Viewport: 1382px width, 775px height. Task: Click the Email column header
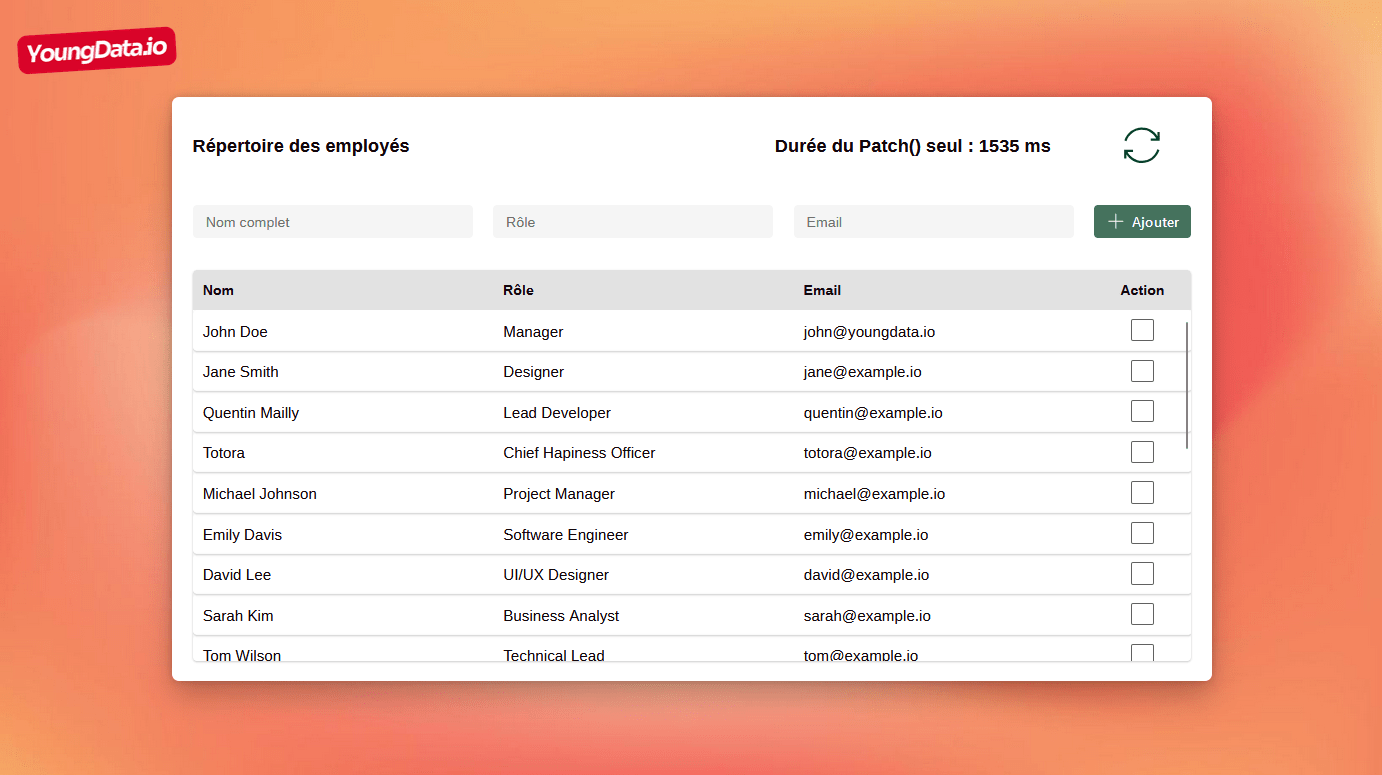tap(822, 290)
